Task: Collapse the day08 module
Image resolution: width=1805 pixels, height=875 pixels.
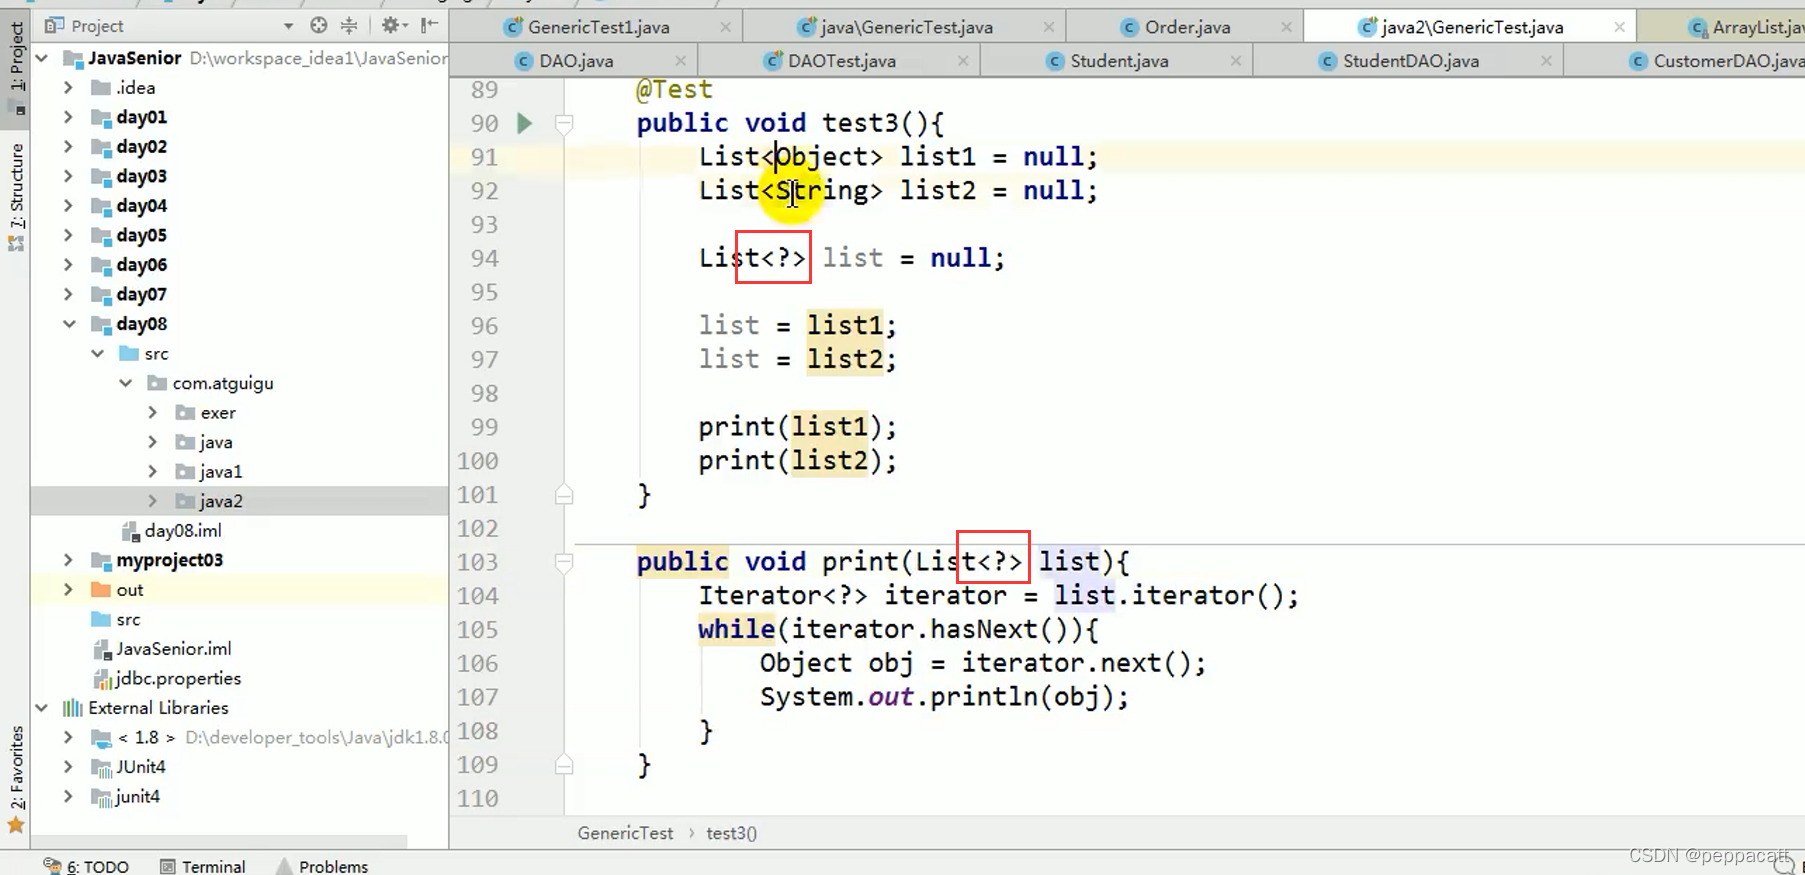Action: coord(68,324)
